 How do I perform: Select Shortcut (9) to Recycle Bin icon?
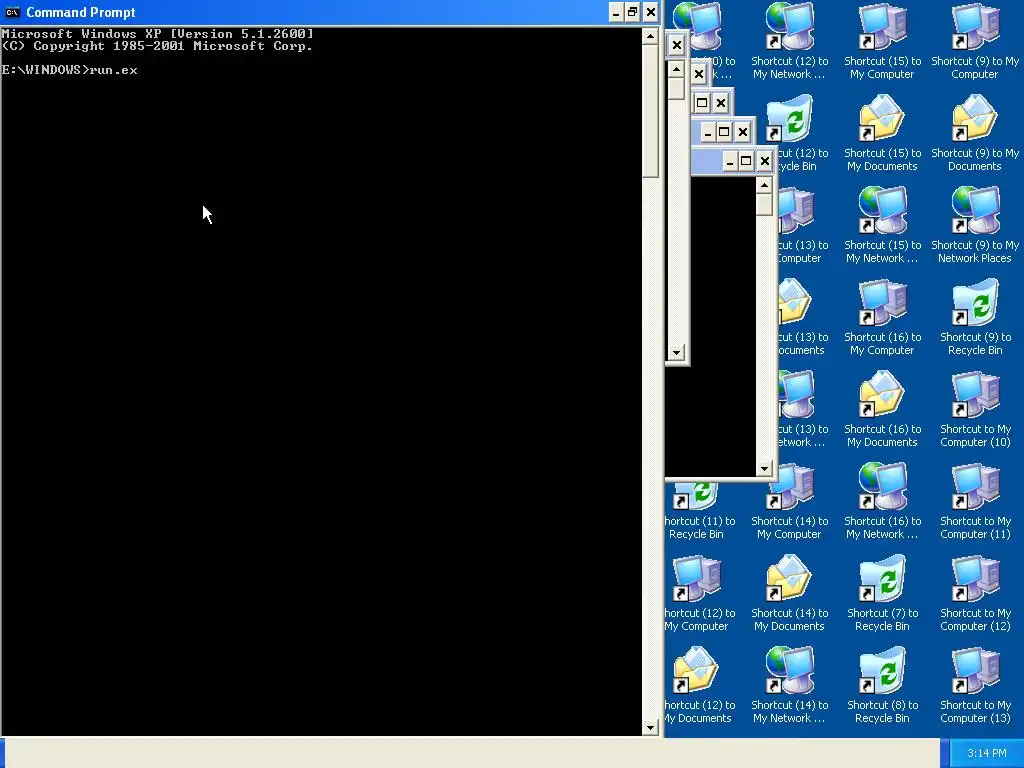coord(975,317)
